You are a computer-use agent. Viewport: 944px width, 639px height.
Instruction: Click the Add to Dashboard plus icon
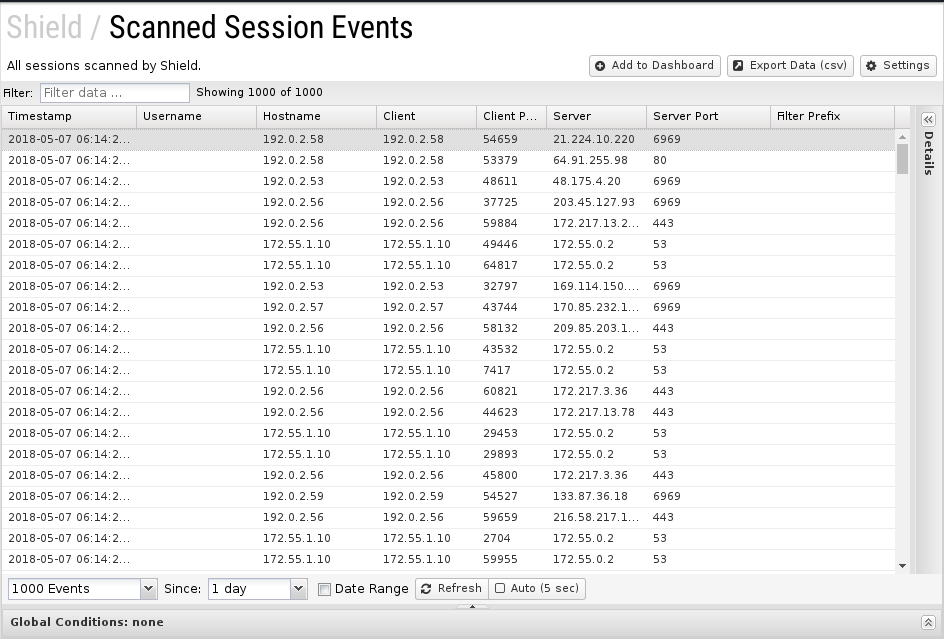(x=600, y=66)
